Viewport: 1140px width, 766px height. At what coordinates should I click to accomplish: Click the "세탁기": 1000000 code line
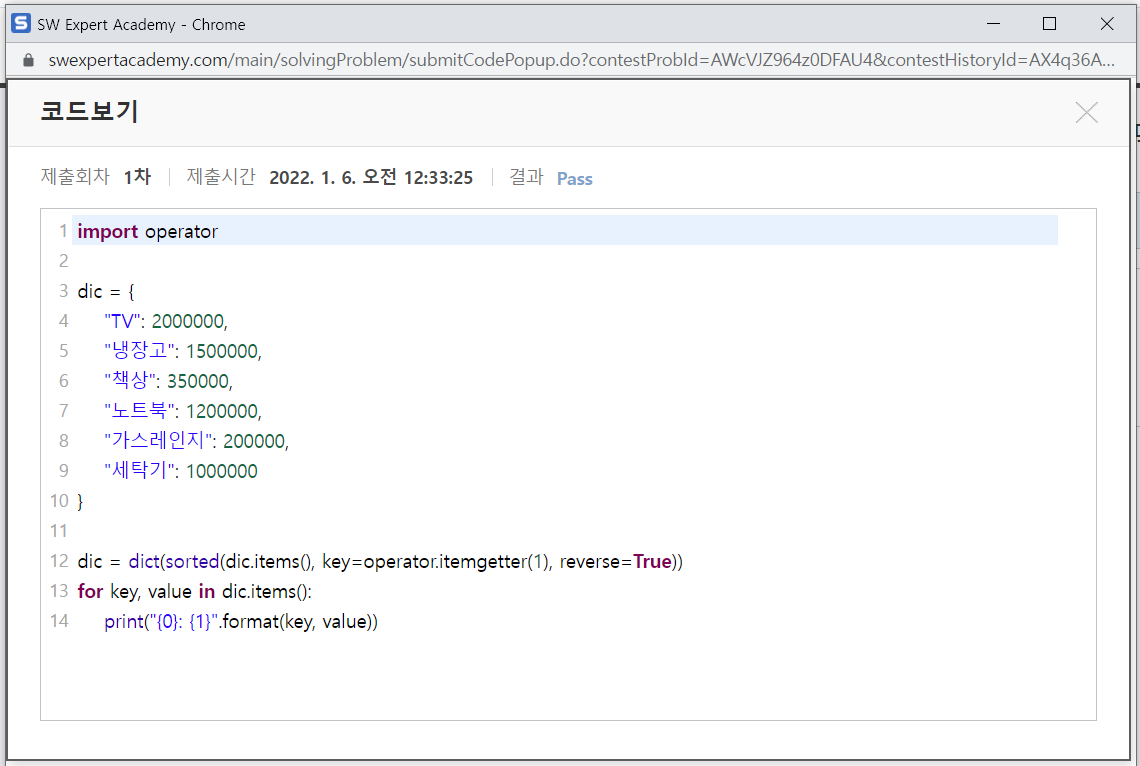[x=180, y=471]
